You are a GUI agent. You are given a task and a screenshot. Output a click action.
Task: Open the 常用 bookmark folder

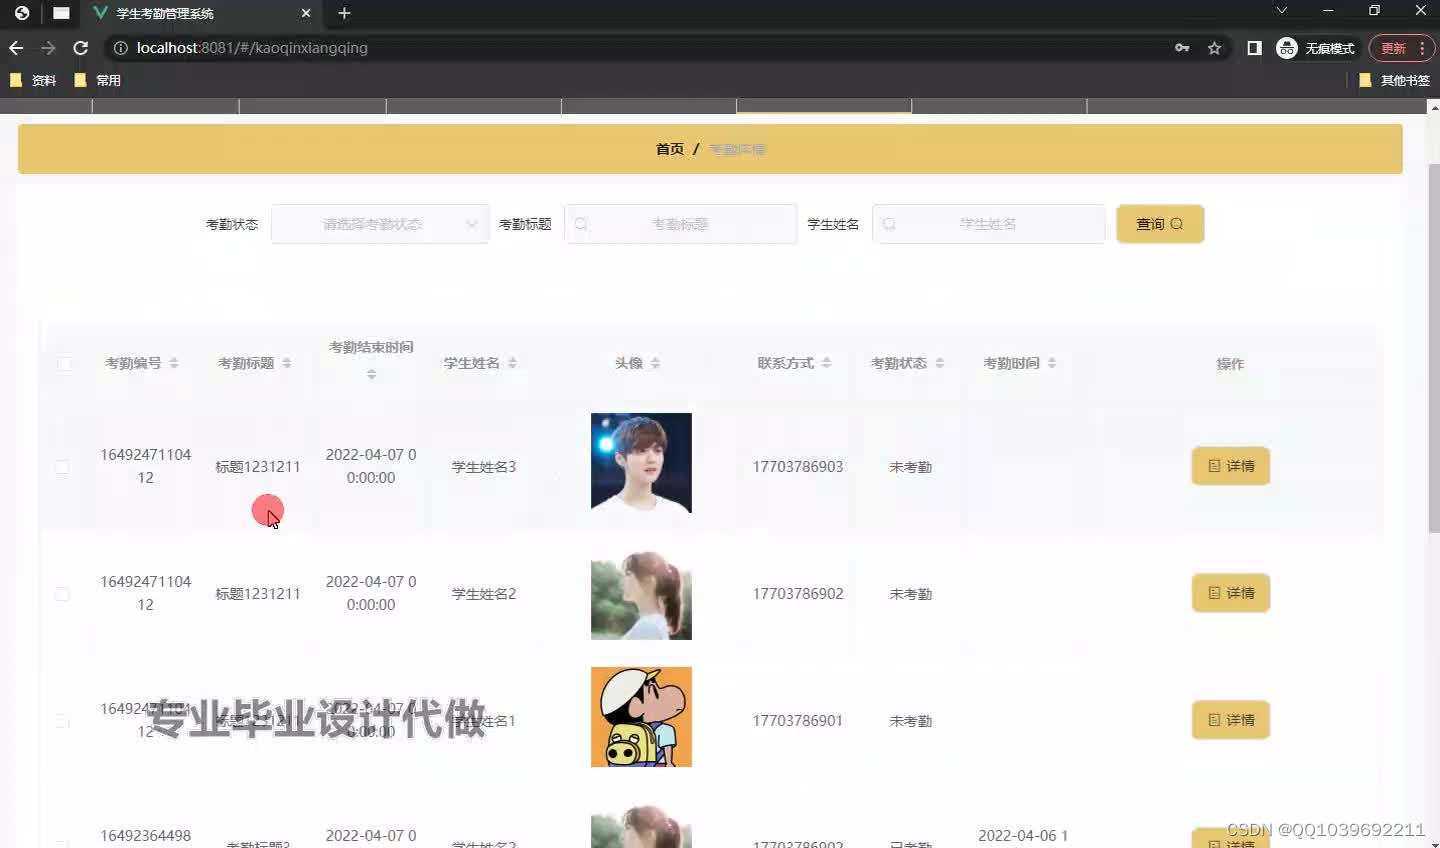tap(98, 80)
